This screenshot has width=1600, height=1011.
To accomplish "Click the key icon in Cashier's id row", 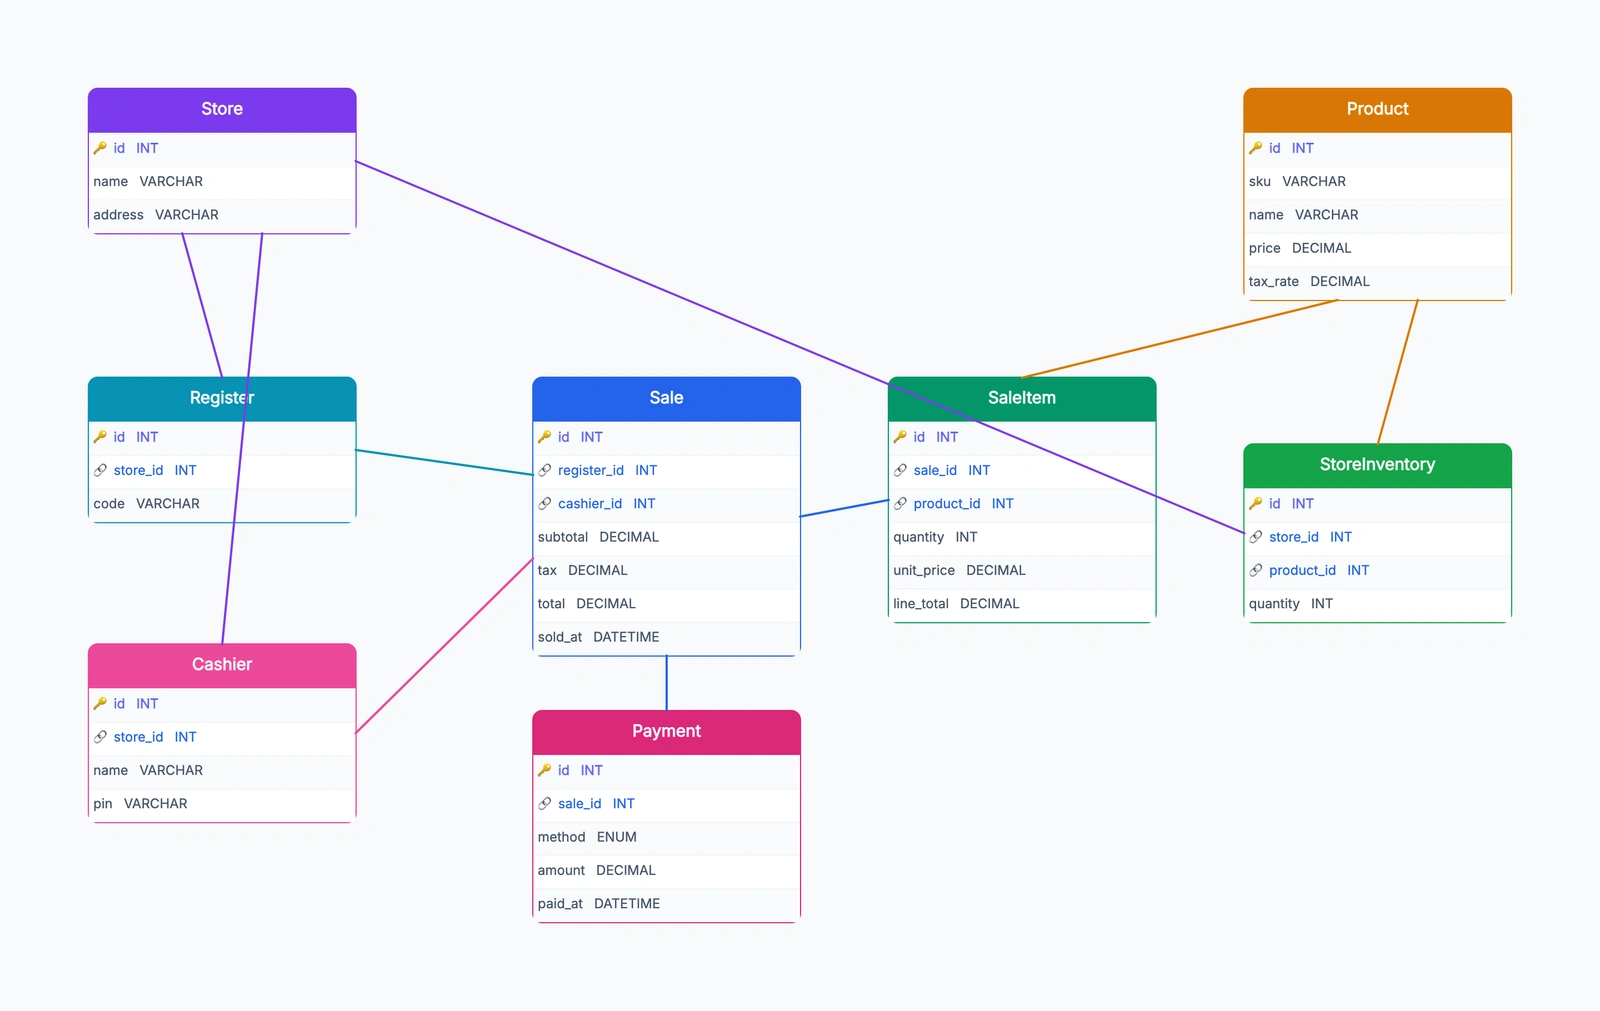I will click(x=100, y=704).
